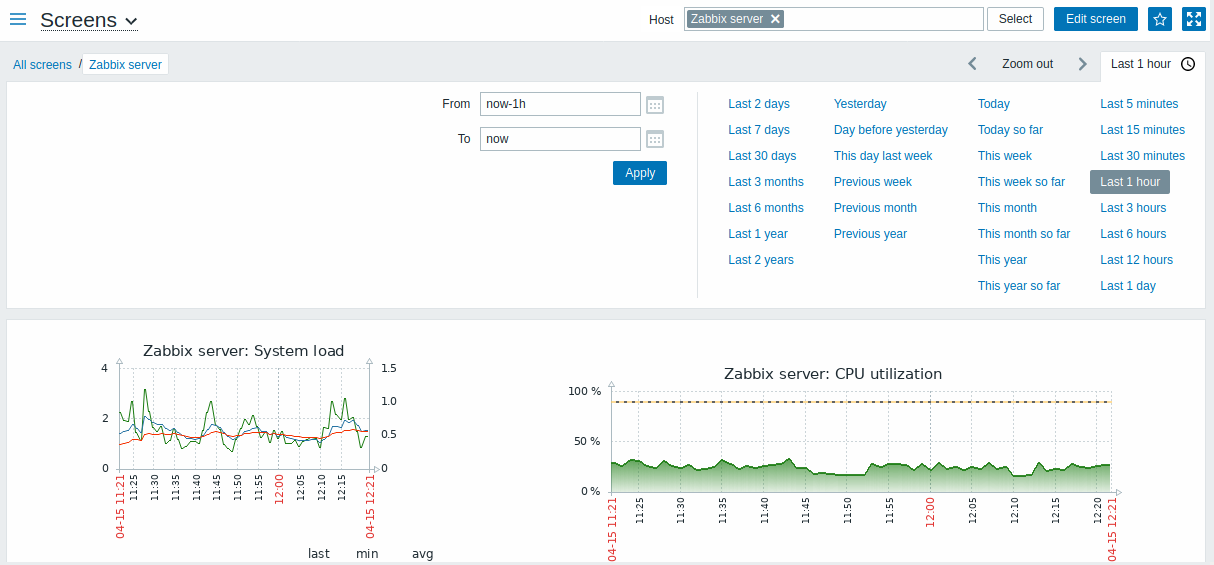This screenshot has height=565, width=1214.
Task: Toggle fullscreen kiosk mode icon
Action: coord(1193,19)
